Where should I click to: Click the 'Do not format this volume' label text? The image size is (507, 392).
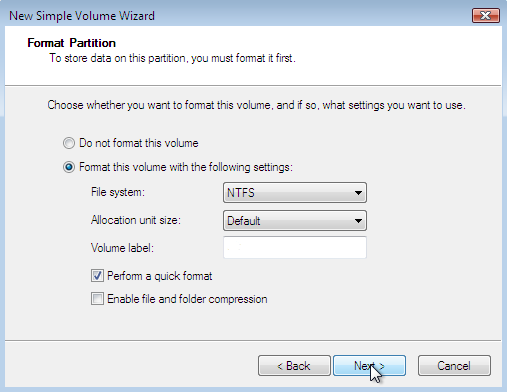(x=139, y=143)
